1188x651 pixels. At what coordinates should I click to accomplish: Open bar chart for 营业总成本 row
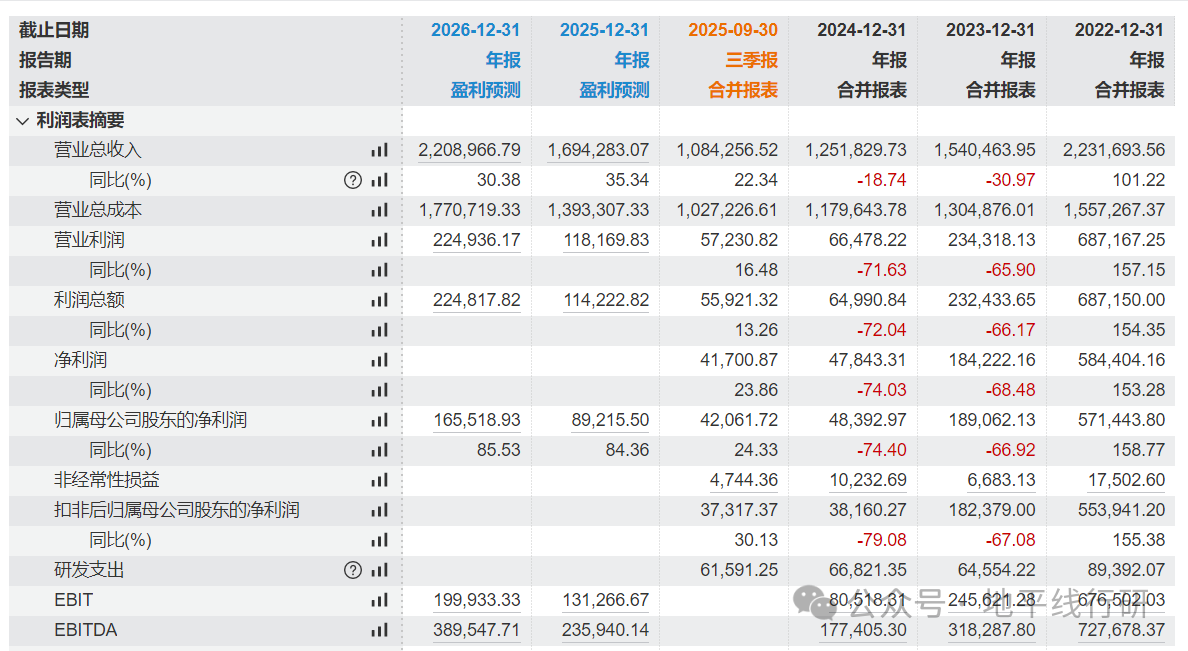point(379,210)
